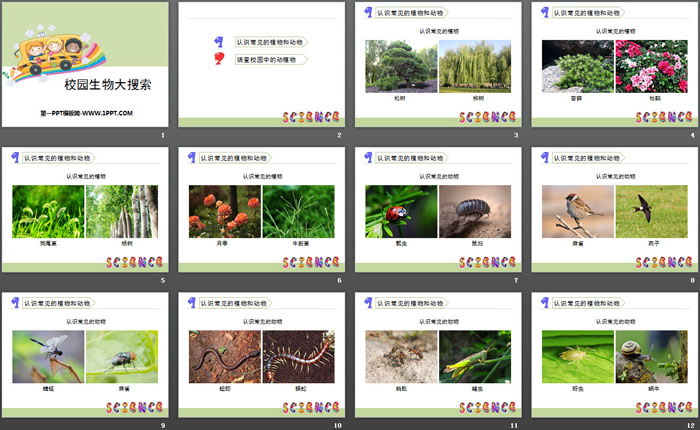This screenshot has height=430, width=700.
Task: Click the fly photo on slide 9
Action: click(x=122, y=357)
